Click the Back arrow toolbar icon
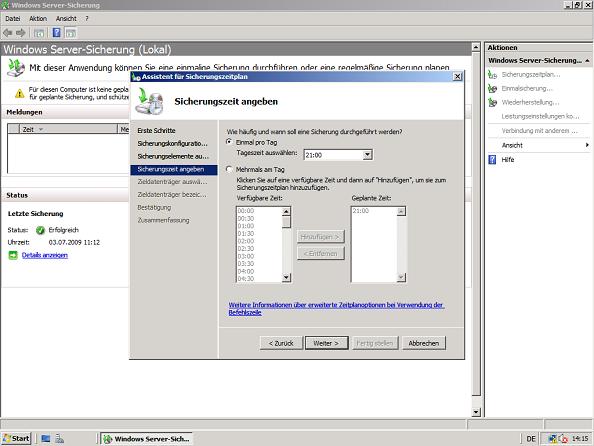Screen dimensions: 594x446 8,33
